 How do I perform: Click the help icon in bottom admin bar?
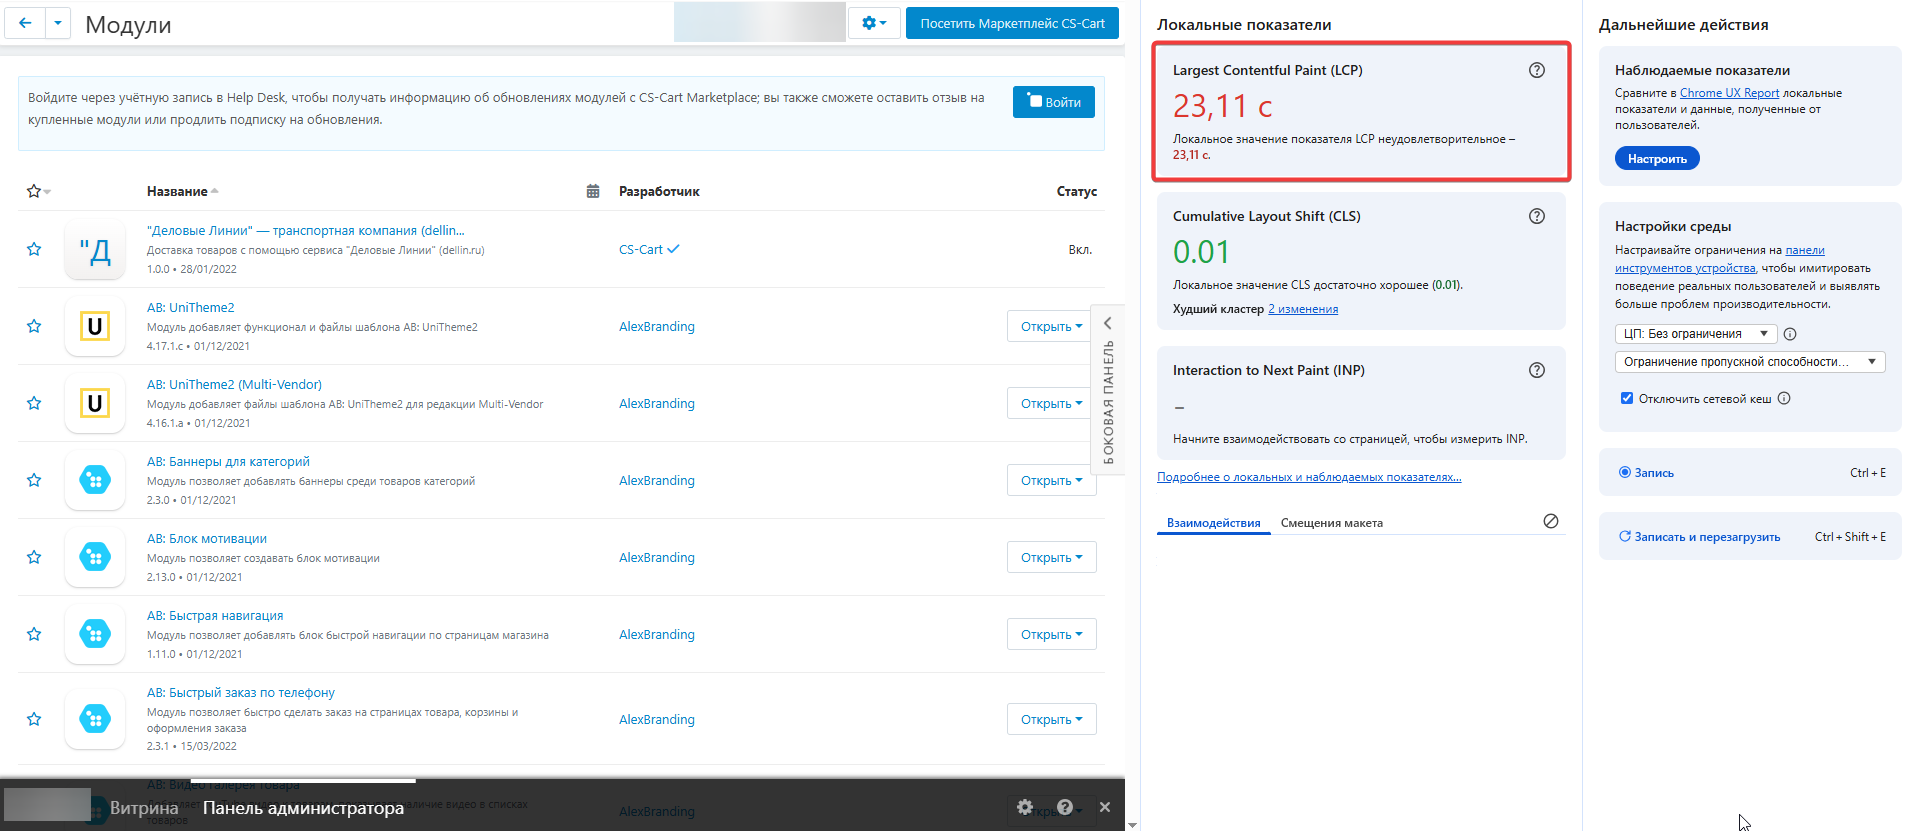point(1065,807)
